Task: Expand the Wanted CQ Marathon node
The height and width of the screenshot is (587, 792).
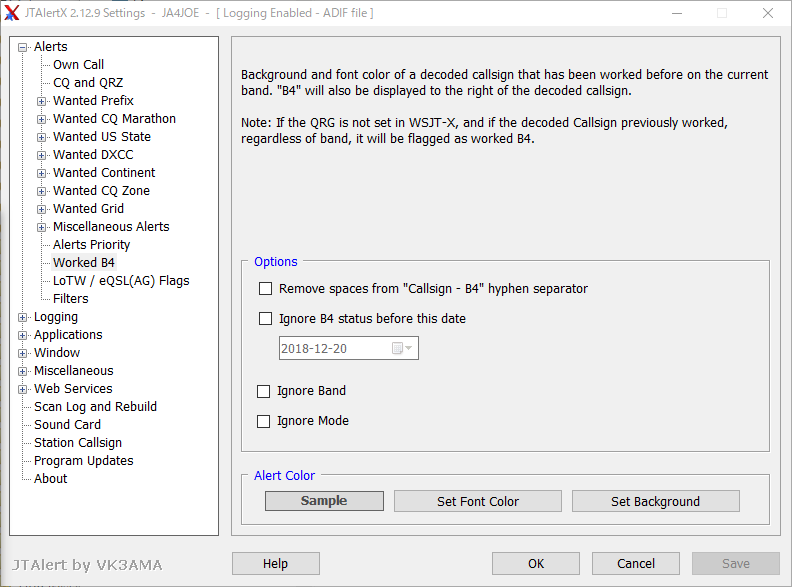Action: click(x=41, y=120)
